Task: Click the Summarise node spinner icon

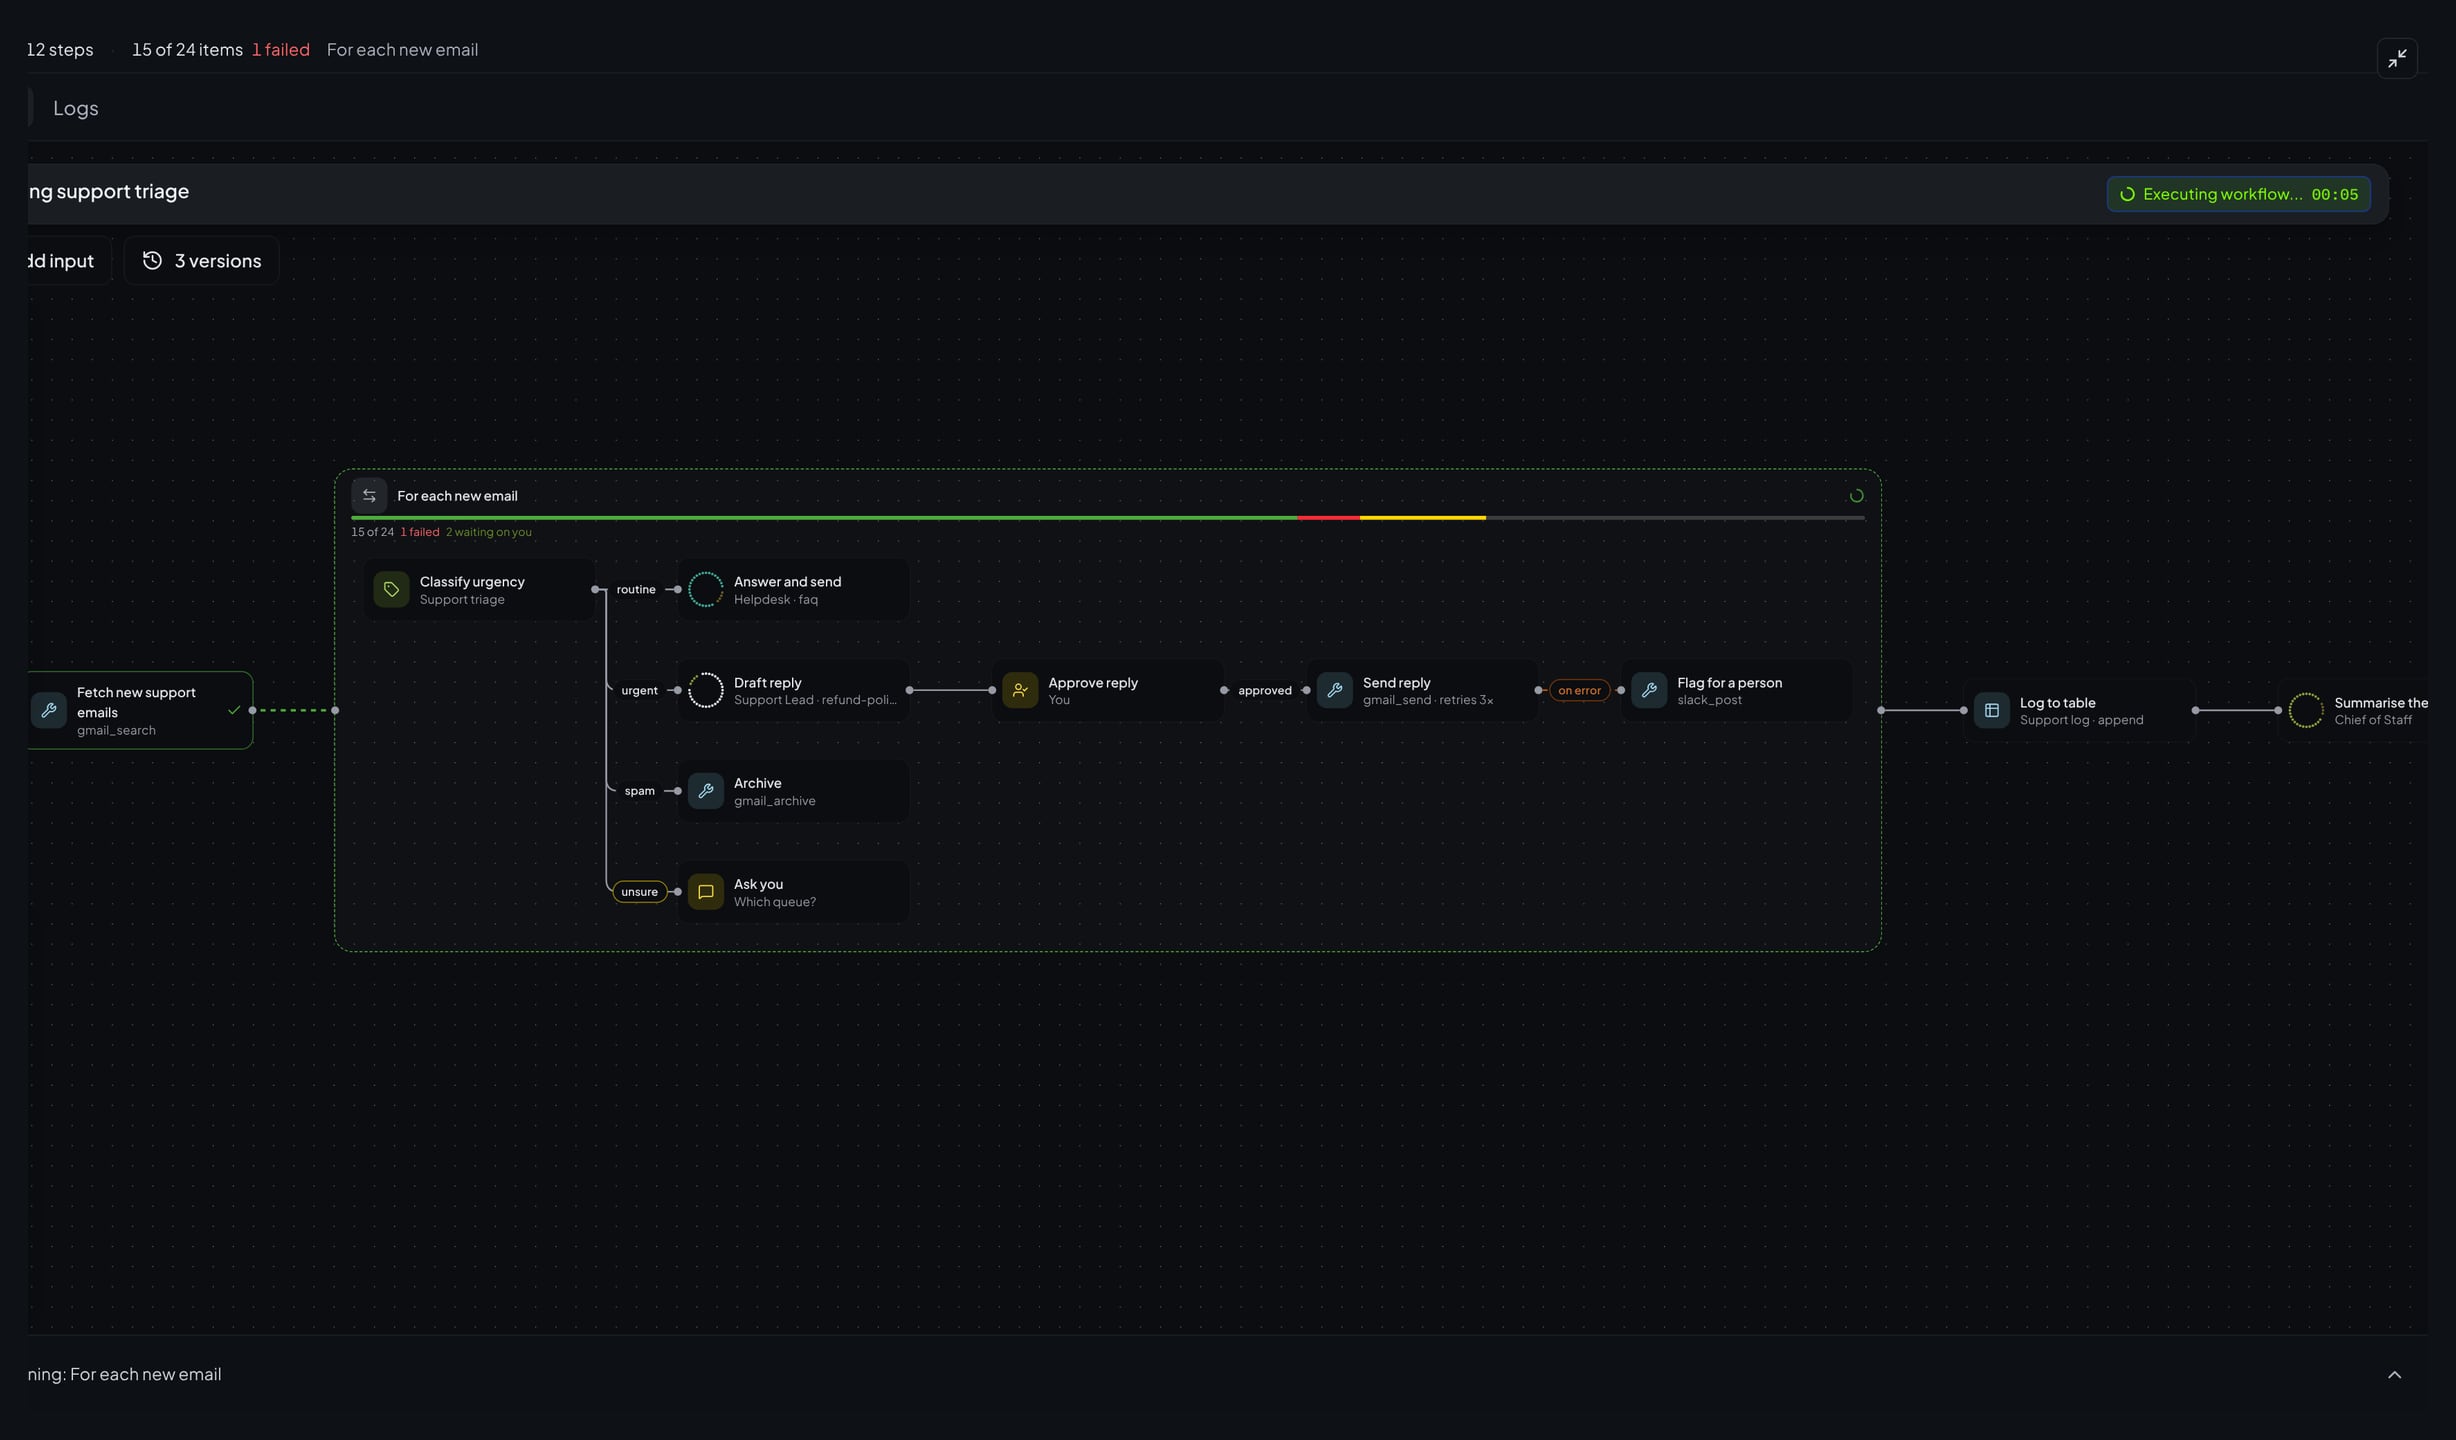Action: (x=2306, y=710)
